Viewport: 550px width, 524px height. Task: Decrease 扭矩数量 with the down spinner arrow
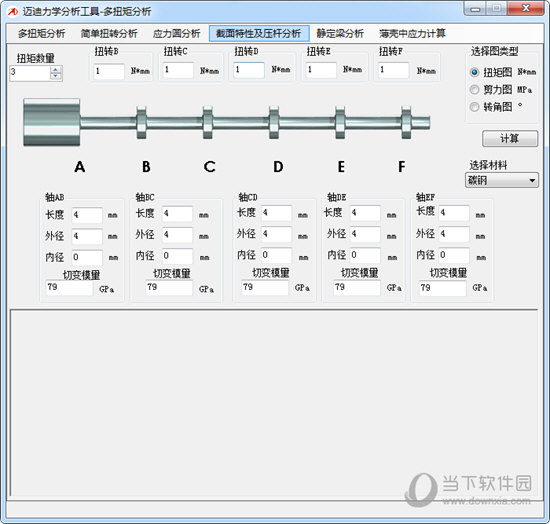pos(55,76)
